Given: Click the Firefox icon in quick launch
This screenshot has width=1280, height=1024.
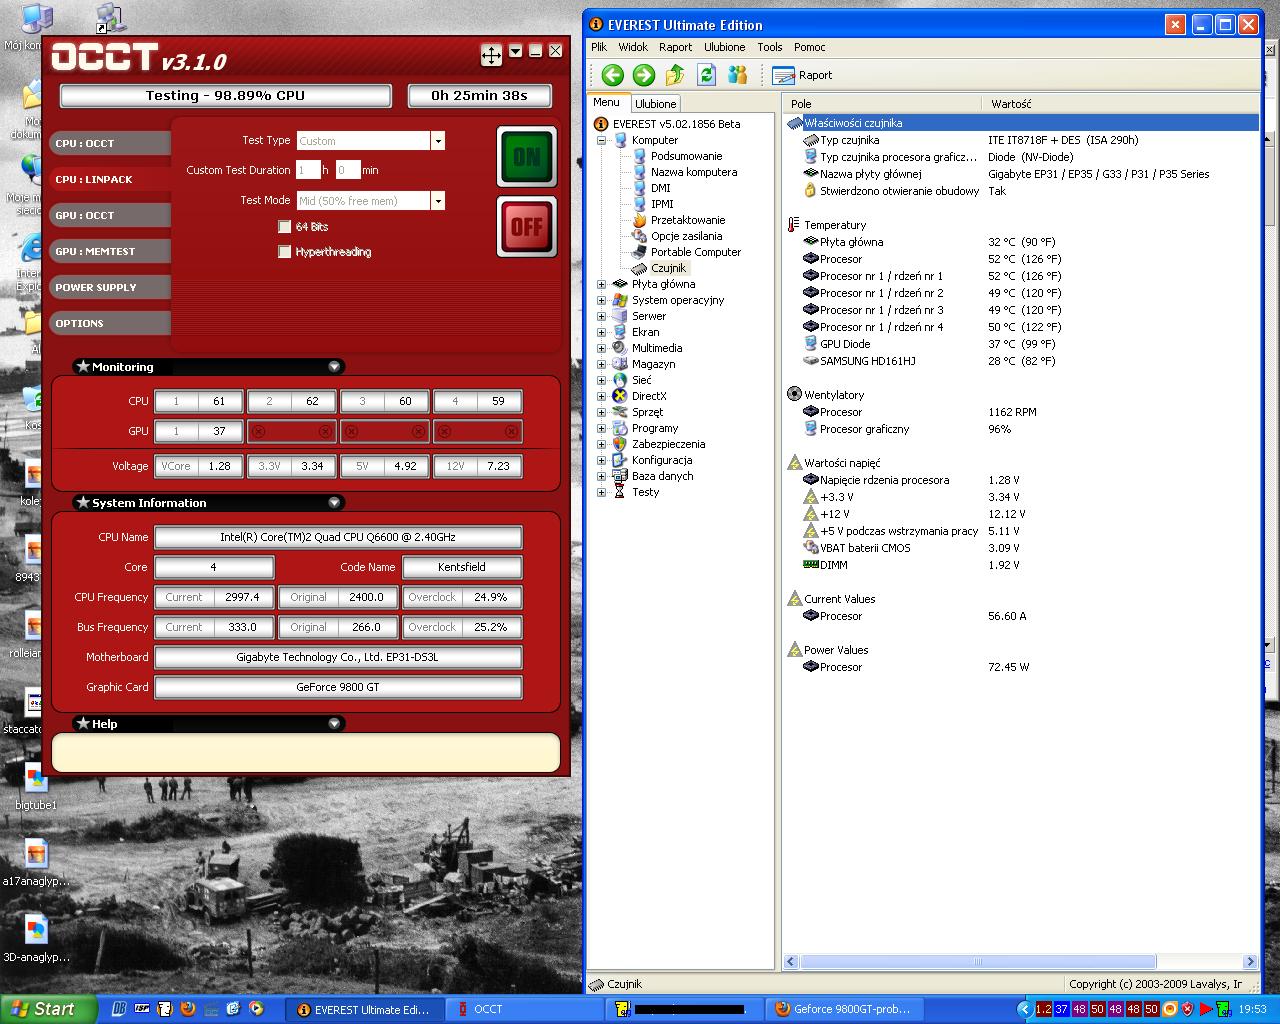Looking at the screenshot, I should pyautogui.click(x=187, y=1009).
